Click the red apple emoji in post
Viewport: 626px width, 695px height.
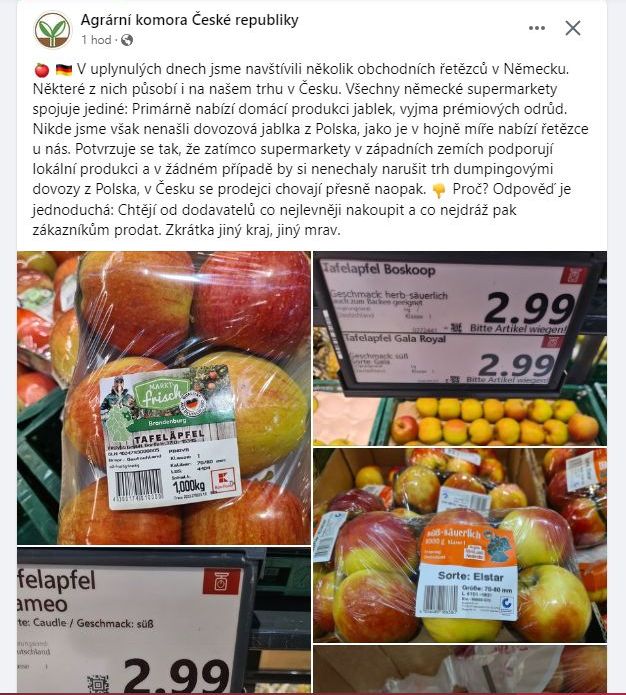pyautogui.click(x=42, y=70)
